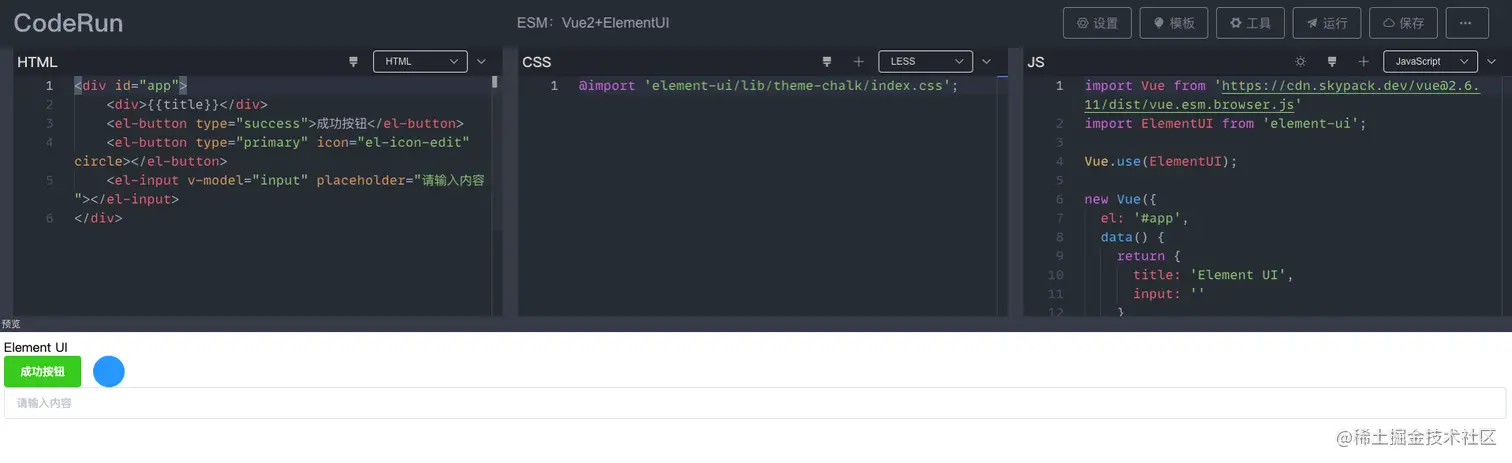Click the format brush icon in HTML panel
Viewport: 1512px width, 463px height.
coord(353,62)
